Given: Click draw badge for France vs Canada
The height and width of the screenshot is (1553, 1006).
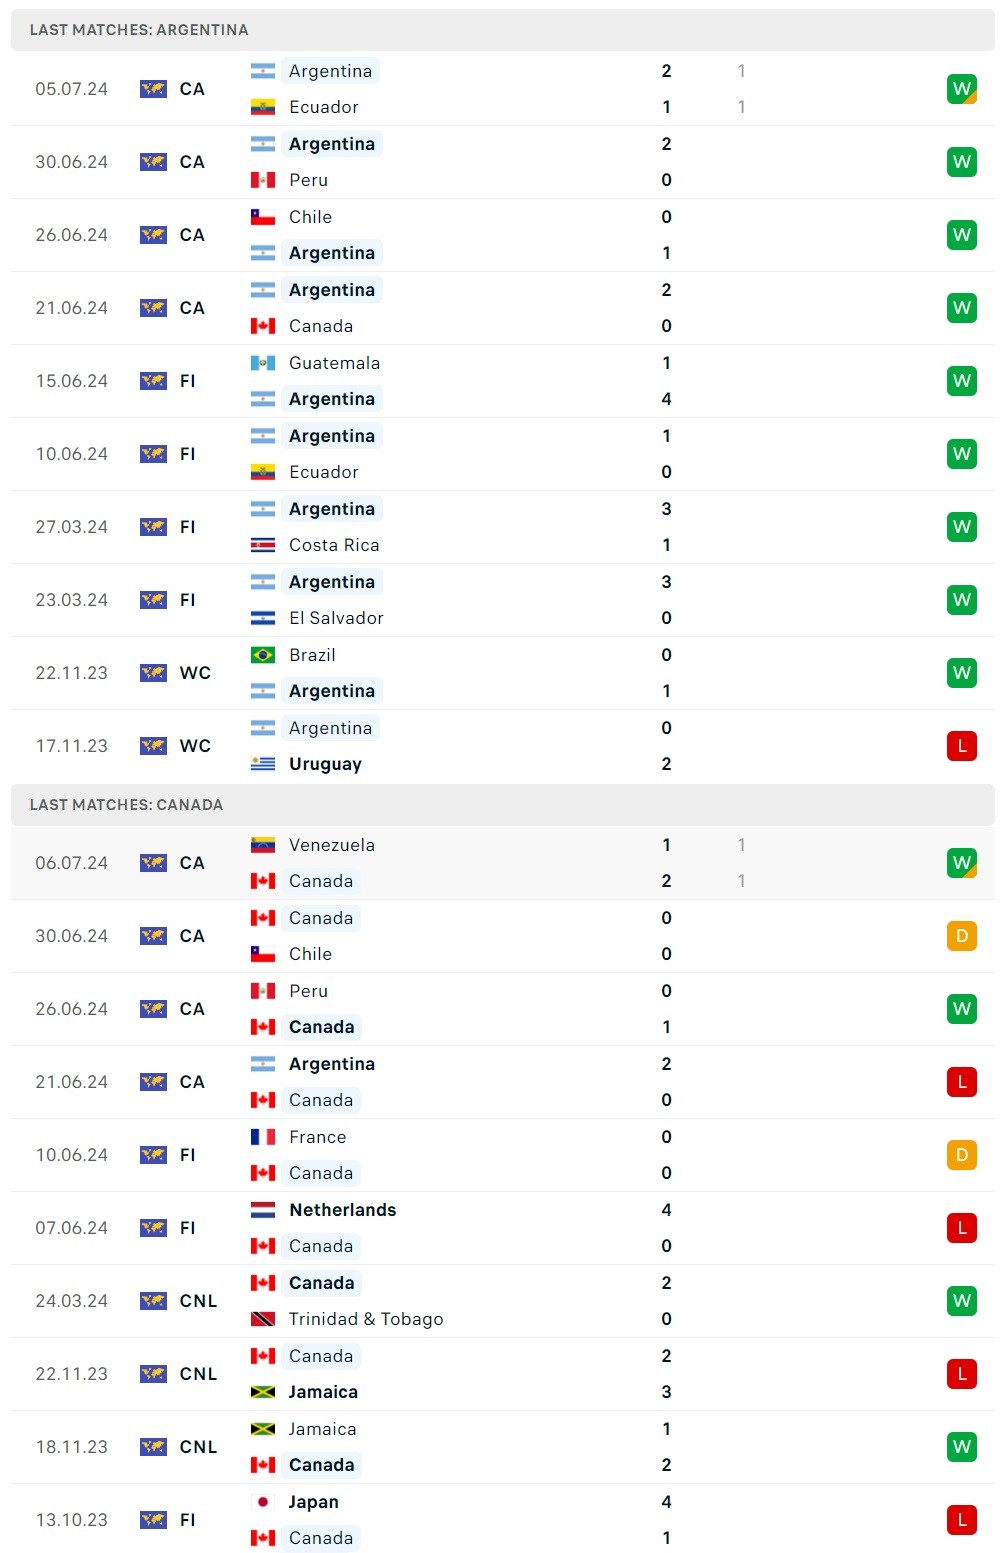Looking at the screenshot, I should 961,1155.
